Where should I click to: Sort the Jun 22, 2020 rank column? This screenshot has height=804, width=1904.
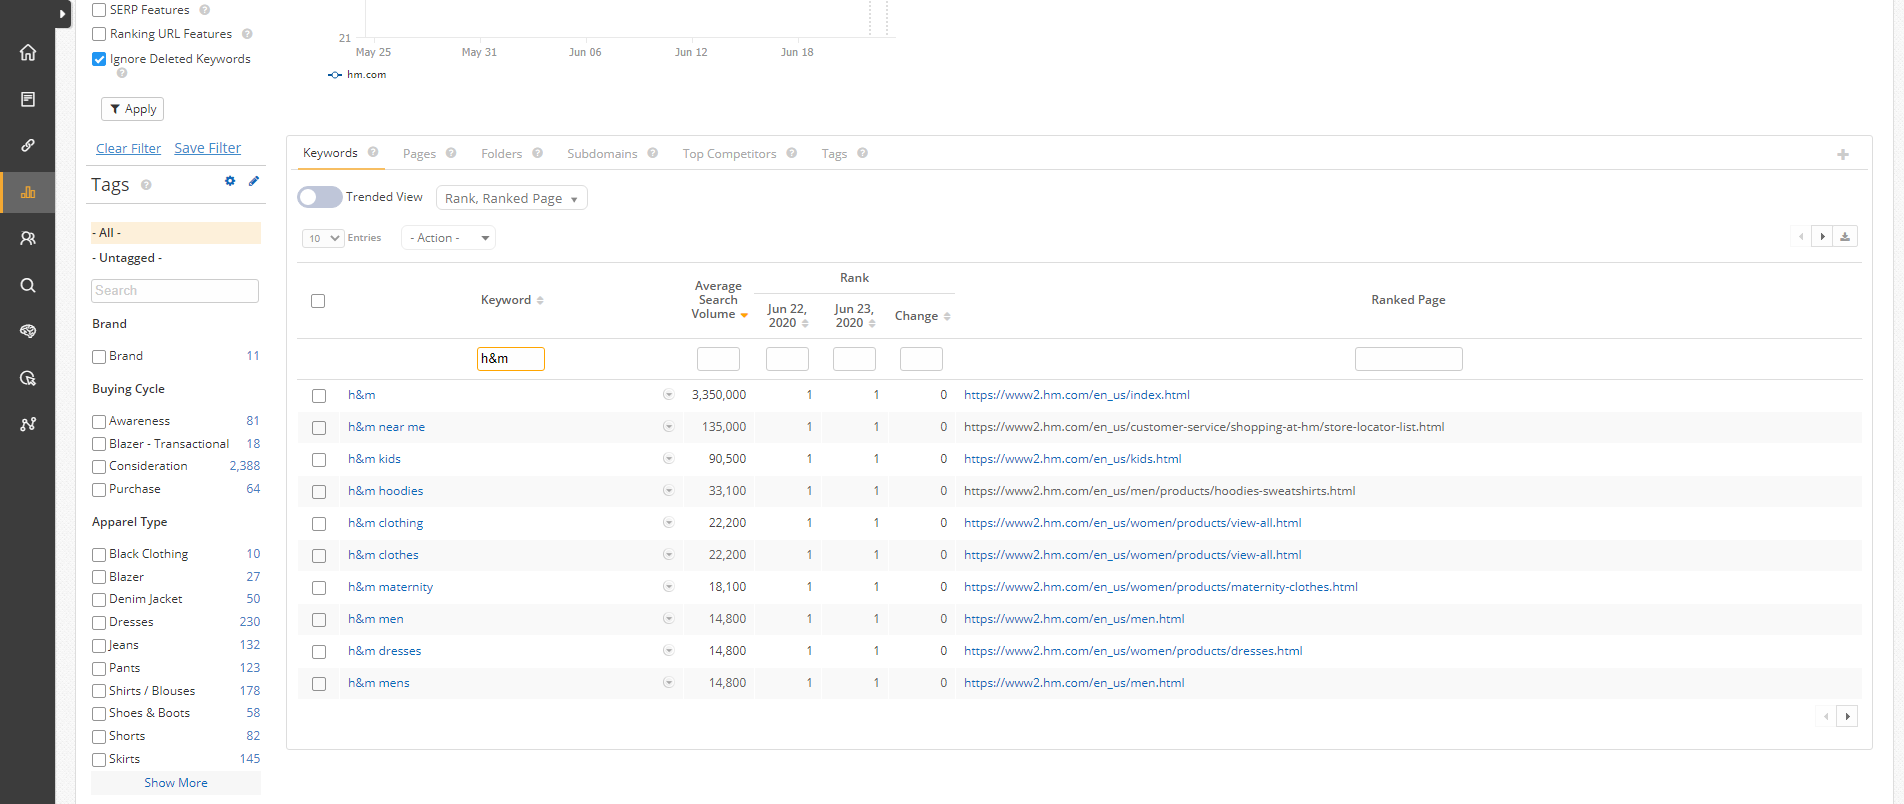(x=805, y=323)
